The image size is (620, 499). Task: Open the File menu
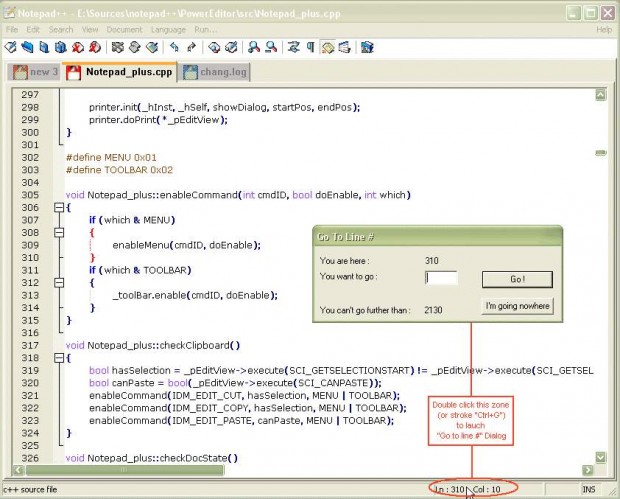click(x=12, y=30)
